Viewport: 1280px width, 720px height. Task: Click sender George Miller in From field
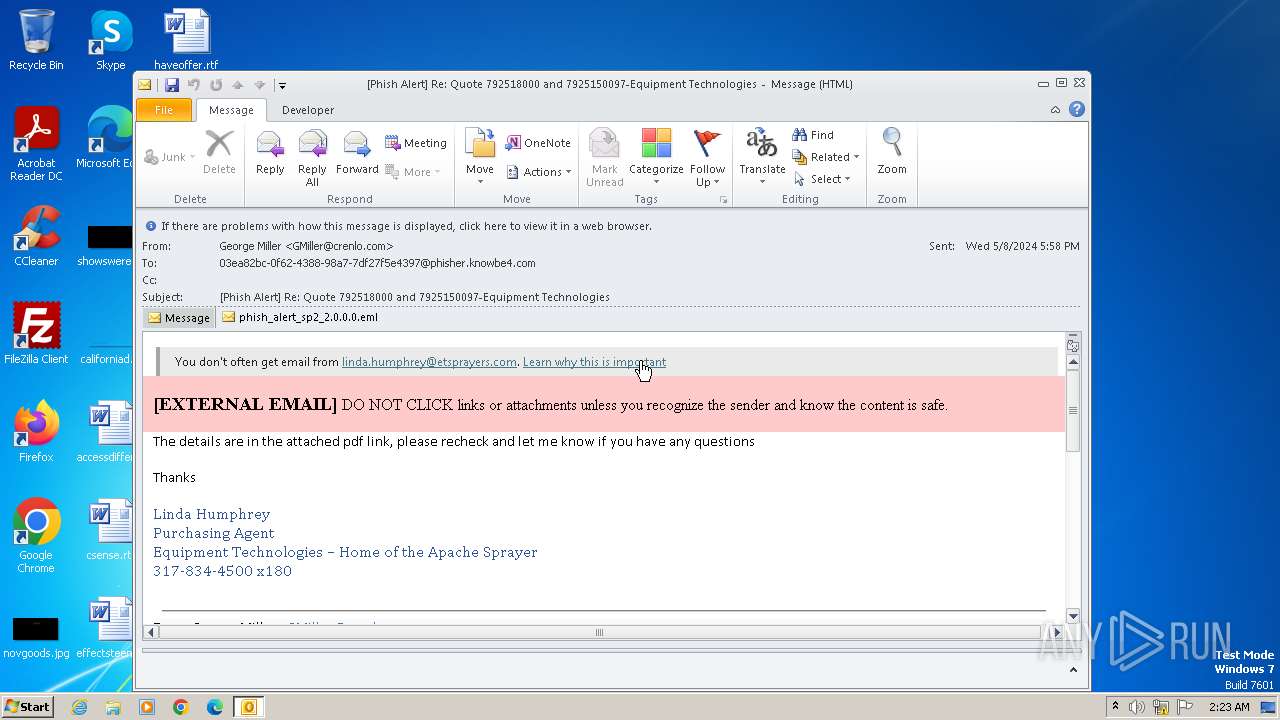click(x=306, y=246)
